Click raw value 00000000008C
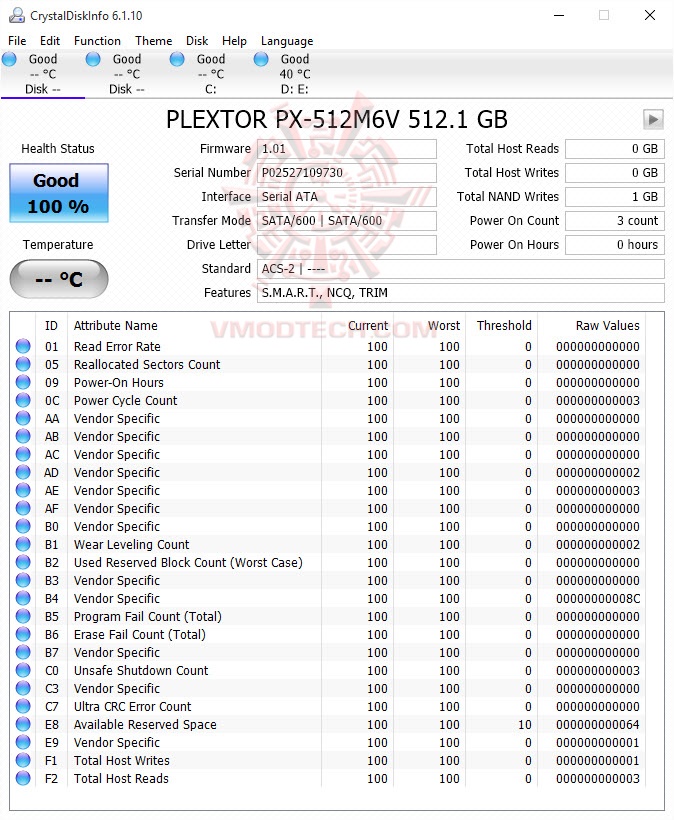The height and width of the screenshot is (820, 674). pyautogui.click(x=598, y=598)
